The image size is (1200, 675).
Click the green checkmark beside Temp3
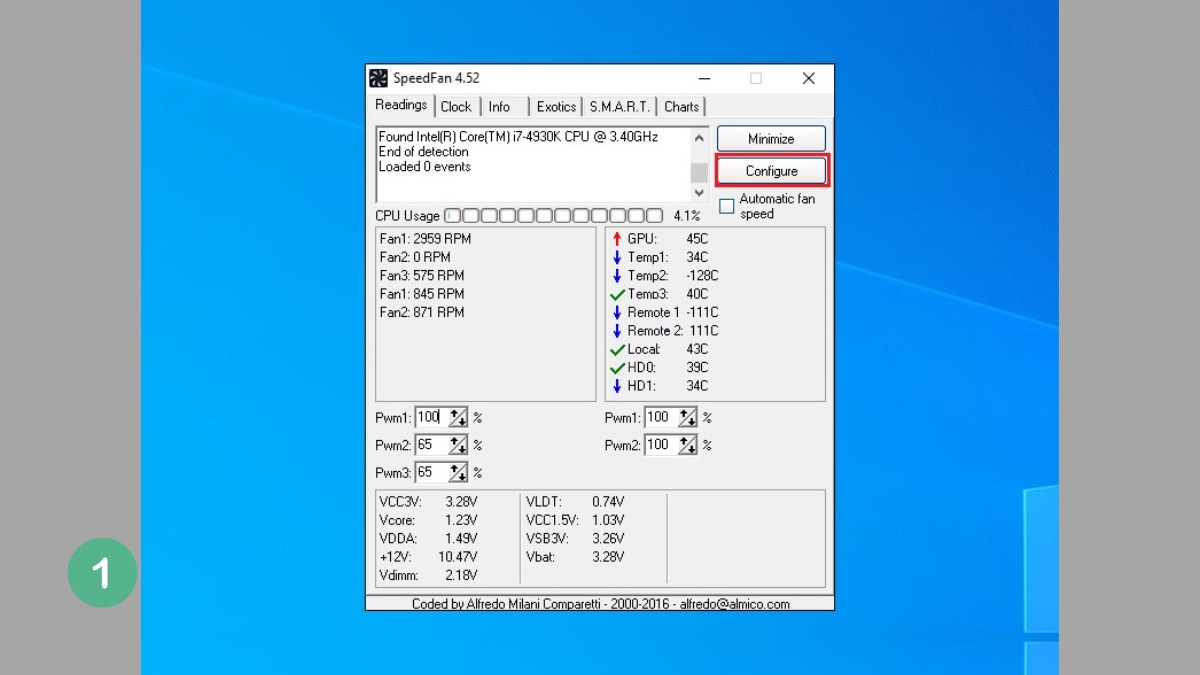[617, 294]
